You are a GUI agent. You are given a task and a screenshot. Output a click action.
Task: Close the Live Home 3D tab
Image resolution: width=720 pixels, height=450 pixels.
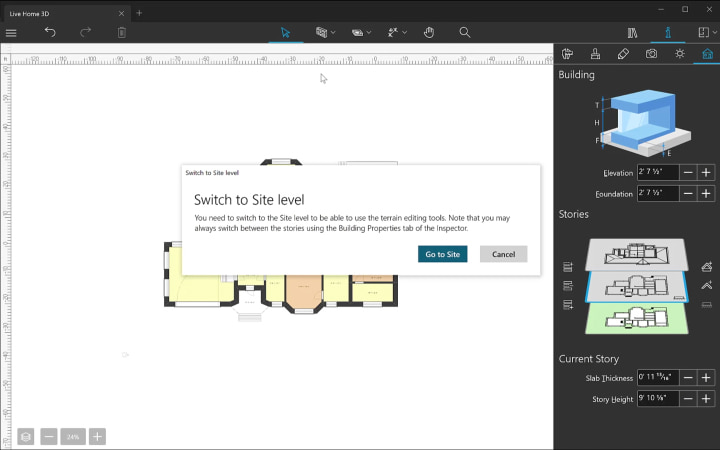pyautogui.click(x=121, y=13)
